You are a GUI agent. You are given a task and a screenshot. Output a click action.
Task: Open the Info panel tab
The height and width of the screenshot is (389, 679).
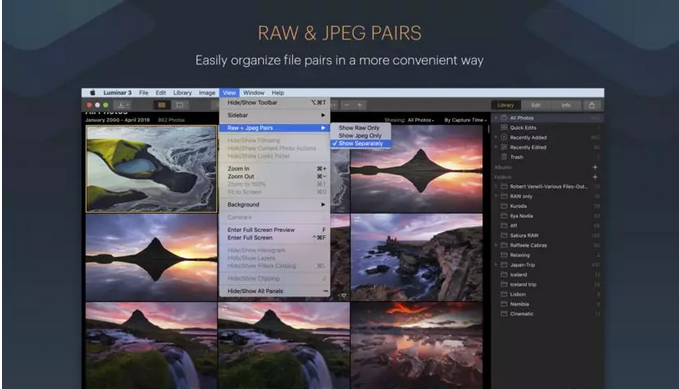point(566,105)
